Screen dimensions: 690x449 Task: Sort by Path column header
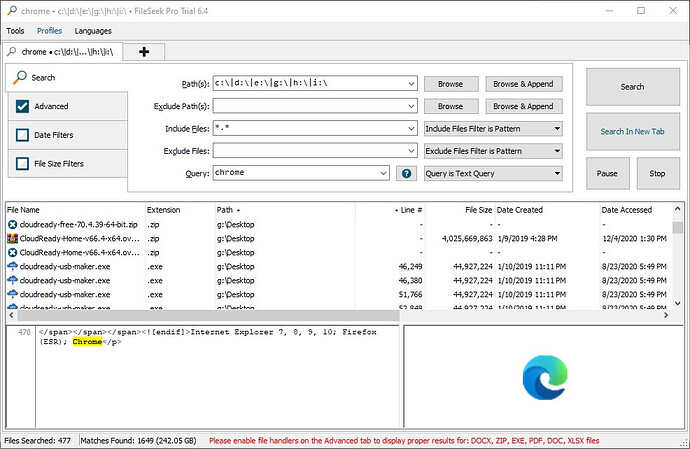tap(284, 210)
